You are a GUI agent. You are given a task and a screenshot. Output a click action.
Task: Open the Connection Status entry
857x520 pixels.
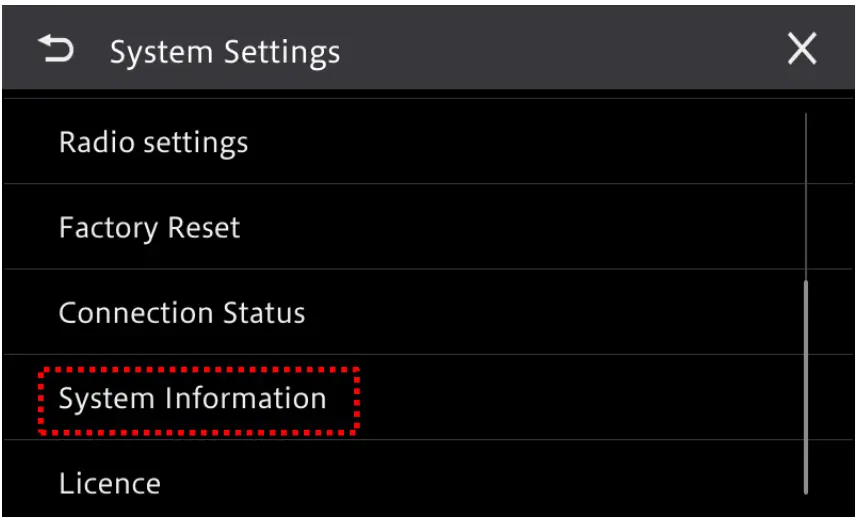point(181,313)
